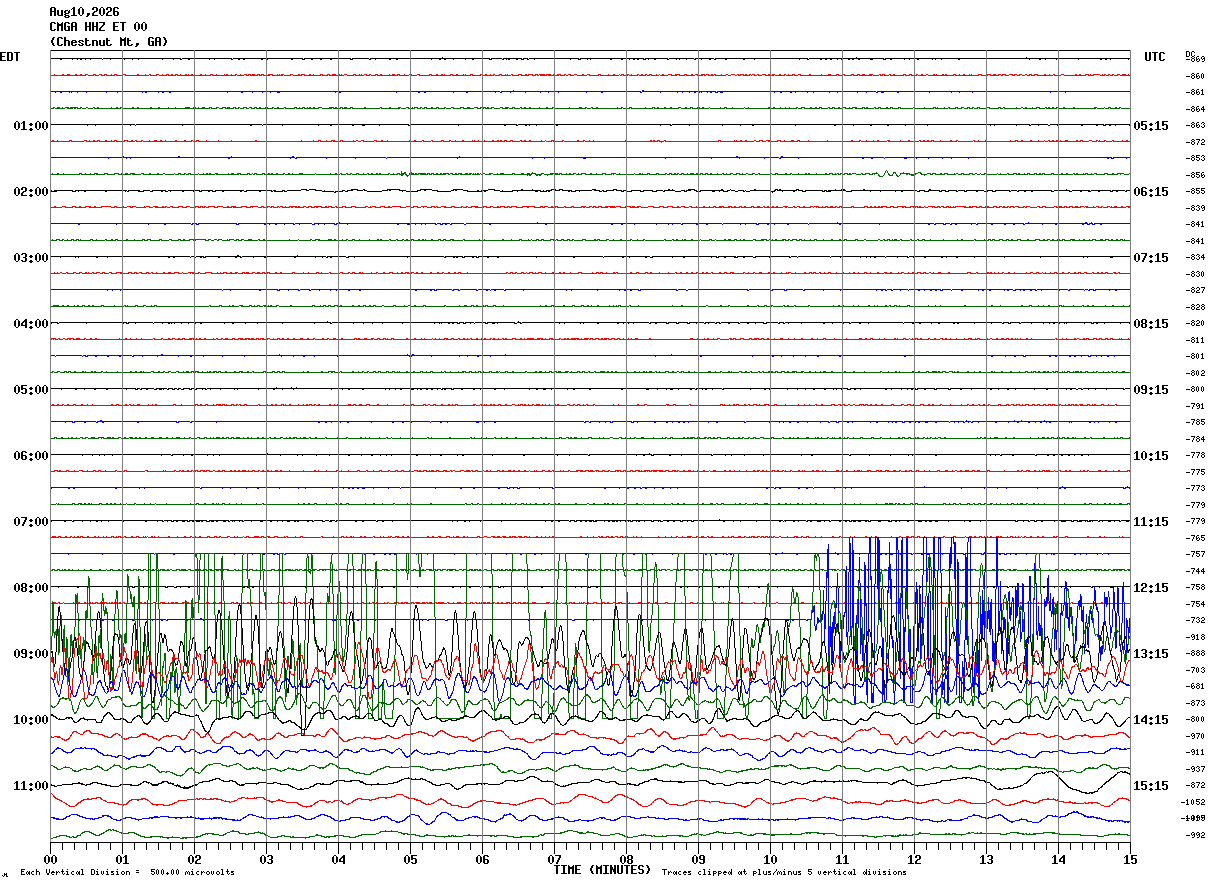Click the DC offset value -765
This screenshot has width=1210, height=886.
1195,538
